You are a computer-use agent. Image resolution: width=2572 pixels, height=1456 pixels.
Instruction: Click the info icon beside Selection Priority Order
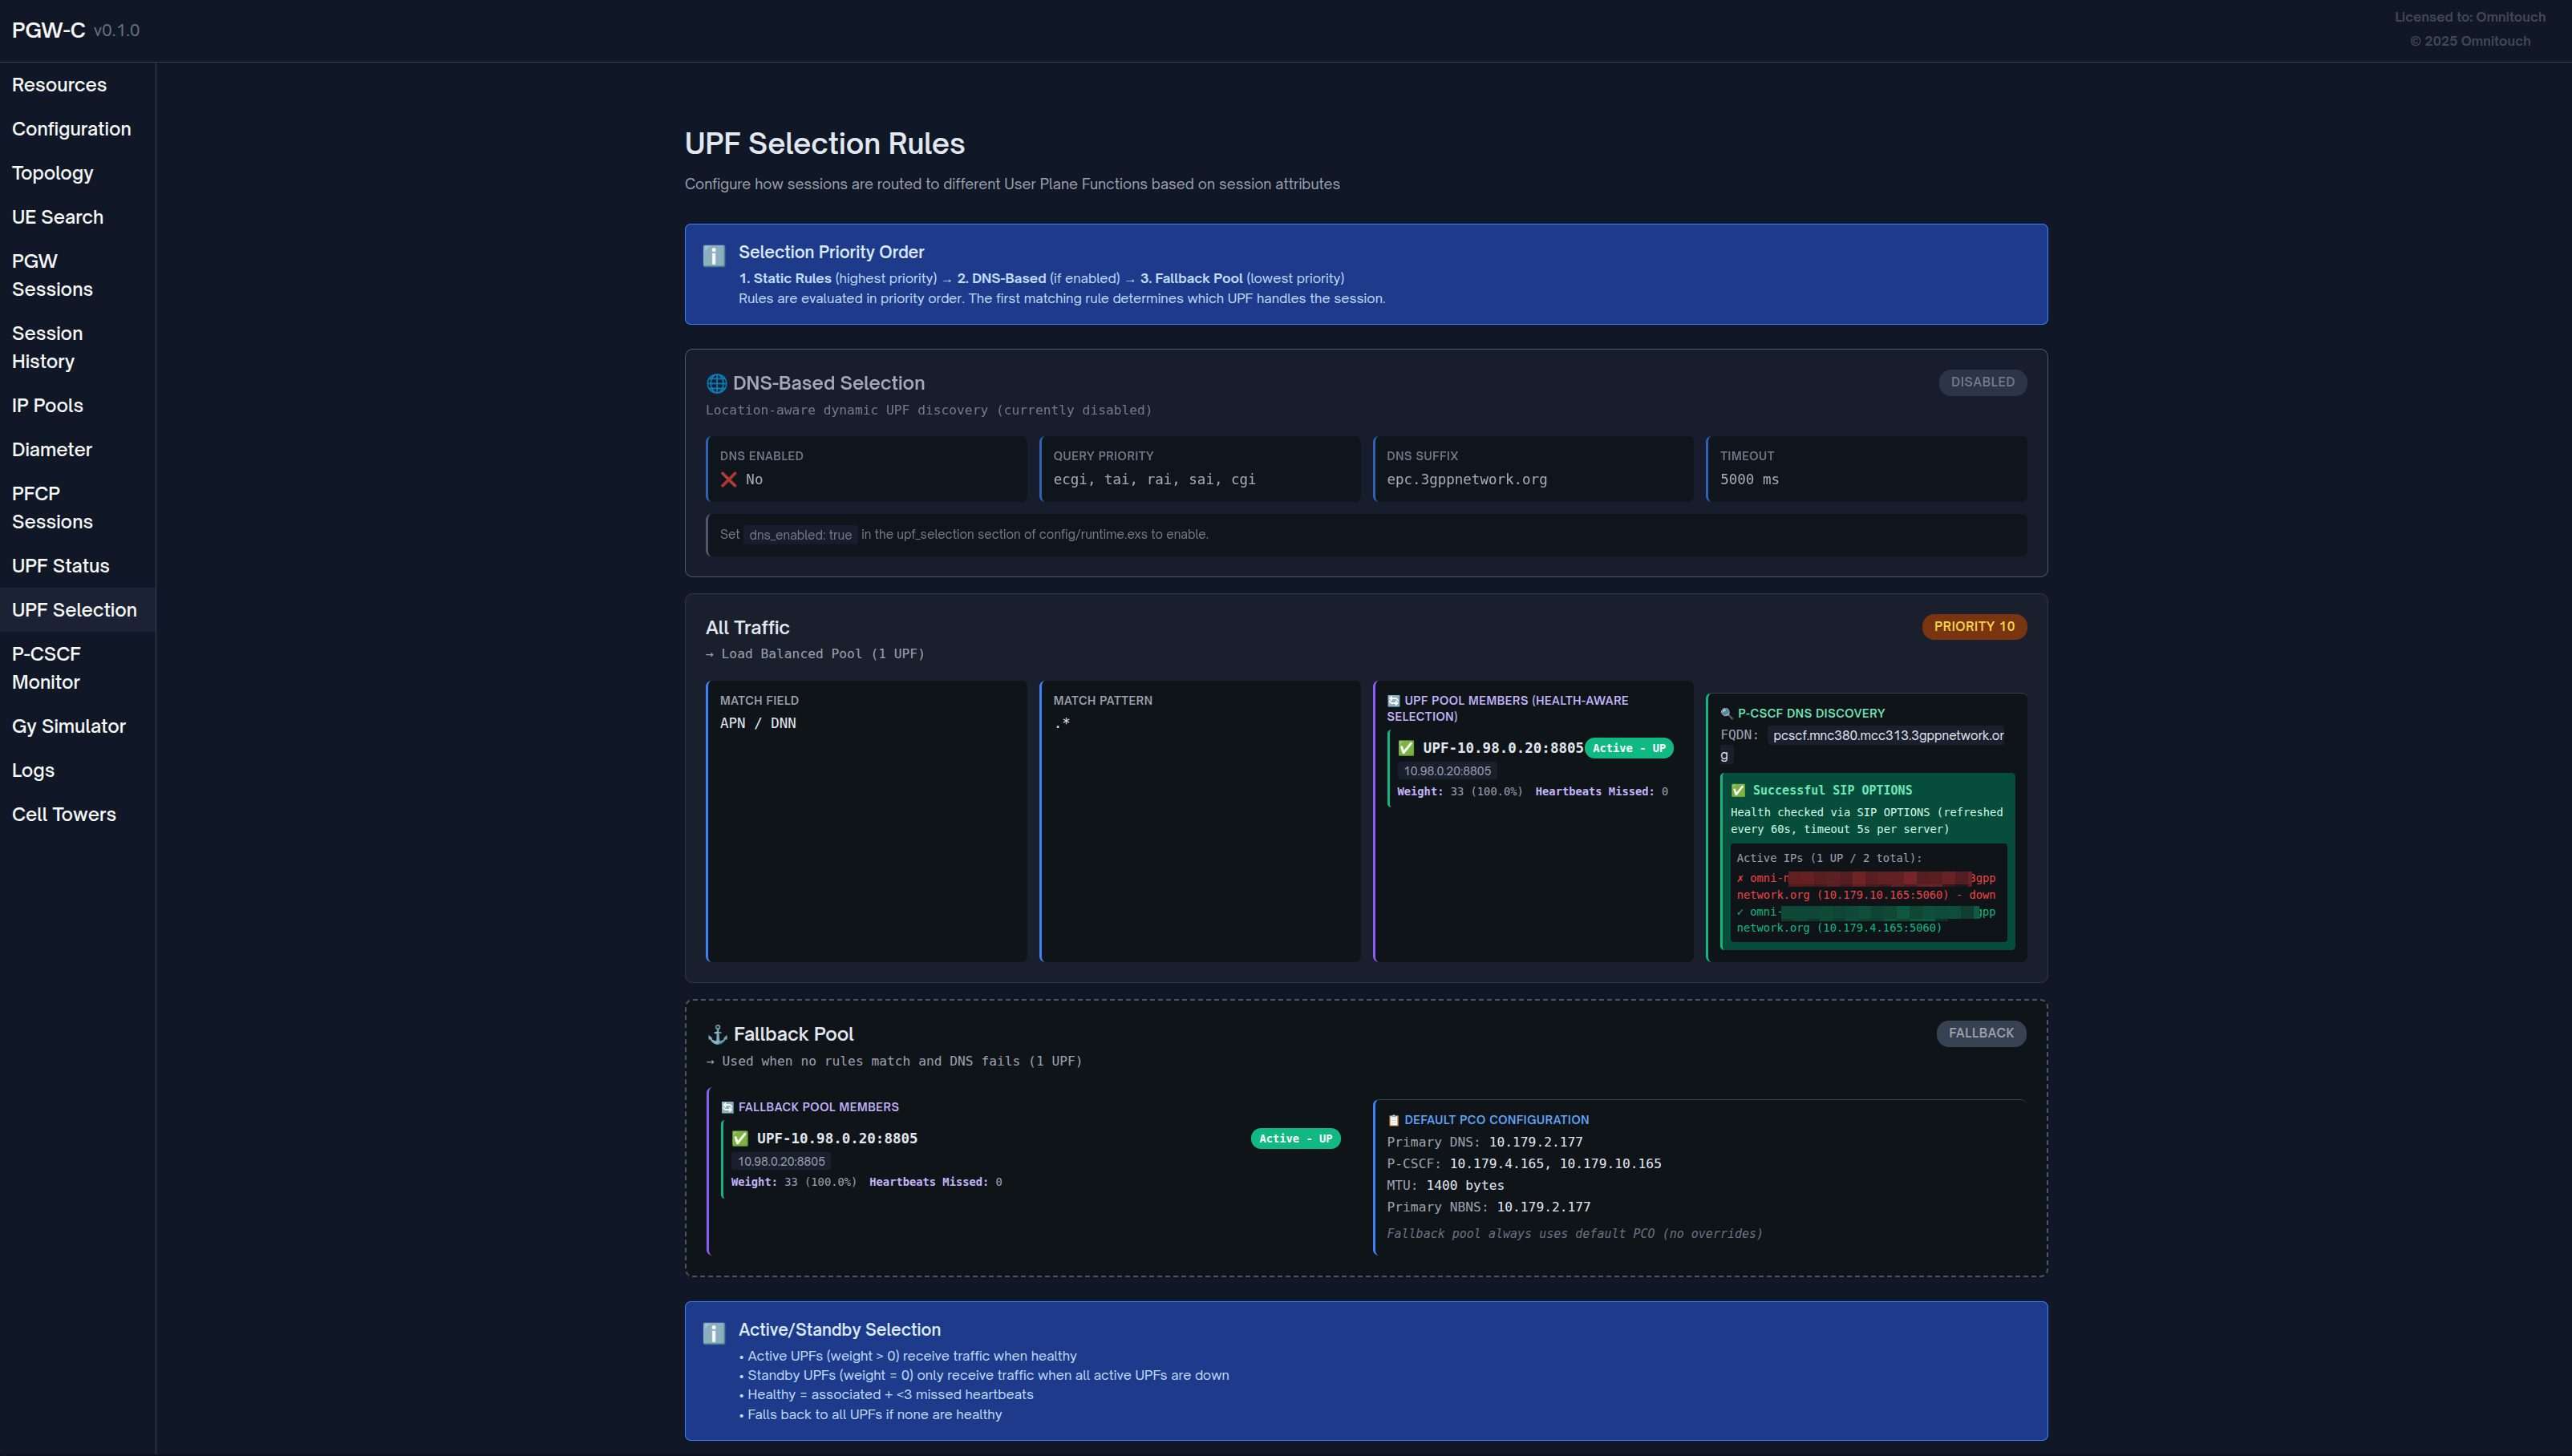coord(714,256)
